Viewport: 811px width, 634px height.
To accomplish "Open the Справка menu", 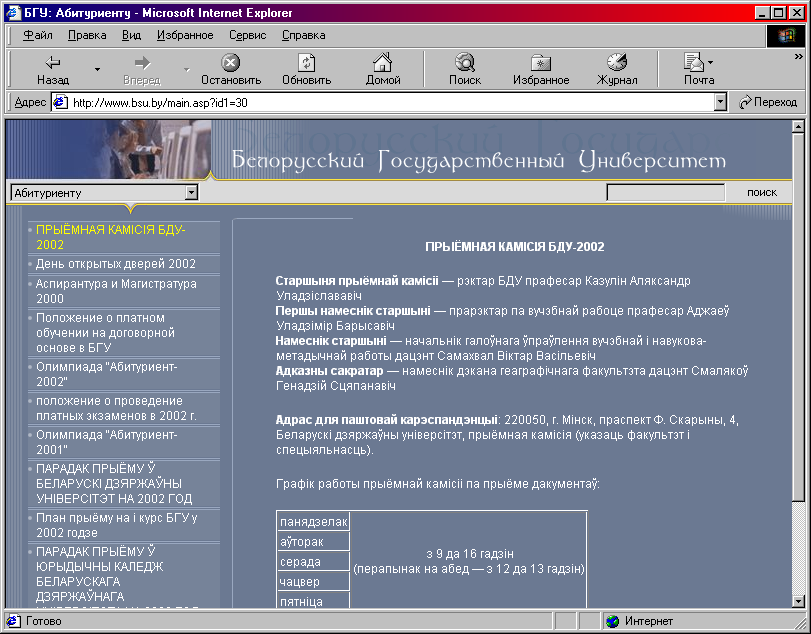I will pos(303,35).
